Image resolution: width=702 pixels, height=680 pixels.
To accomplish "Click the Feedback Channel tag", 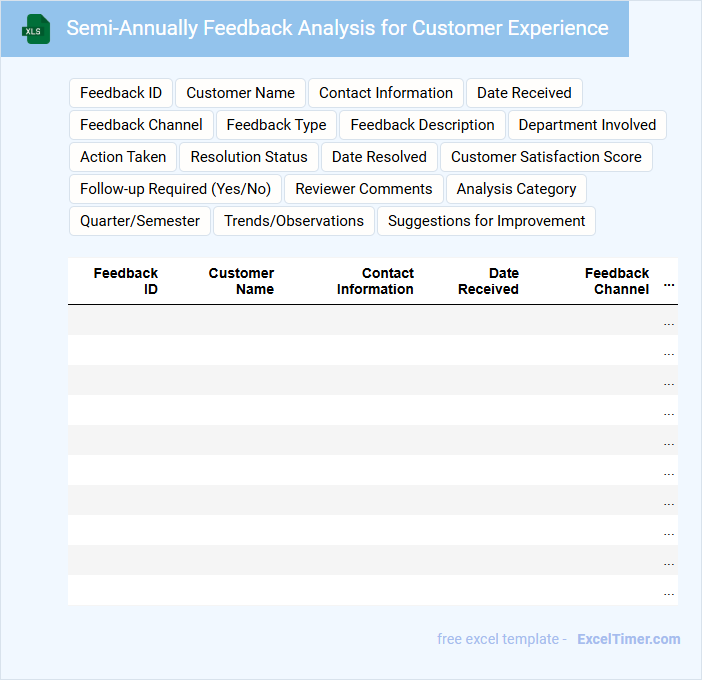I will tap(141, 125).
